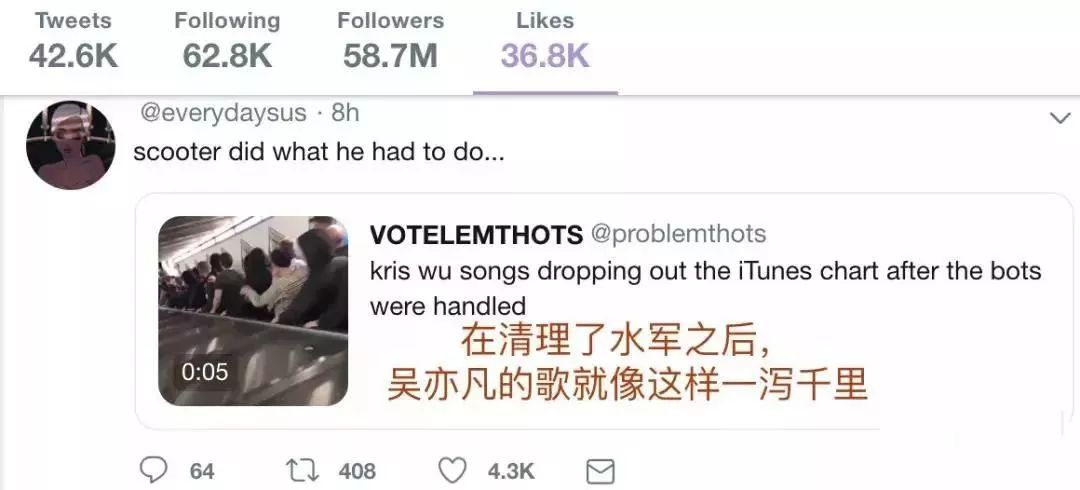The image size is (1080, 490).
Task: Click the 408 retweets count
Action: click(357, 472)
